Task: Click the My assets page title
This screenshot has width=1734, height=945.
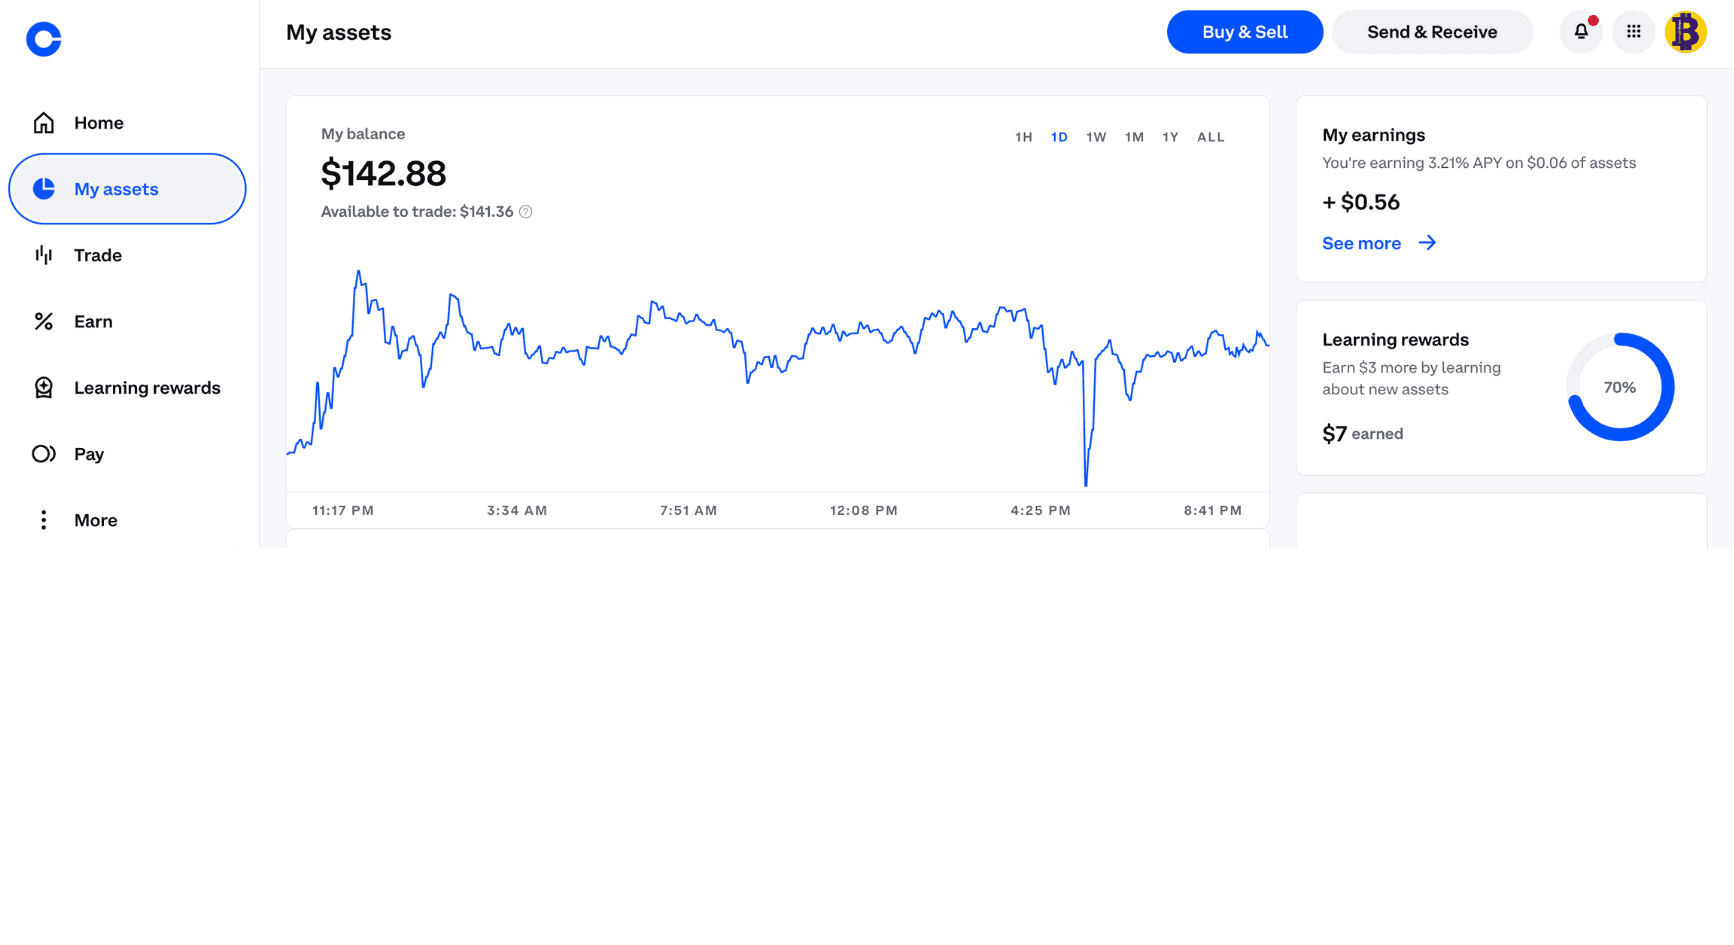Action: coord(339,32)
